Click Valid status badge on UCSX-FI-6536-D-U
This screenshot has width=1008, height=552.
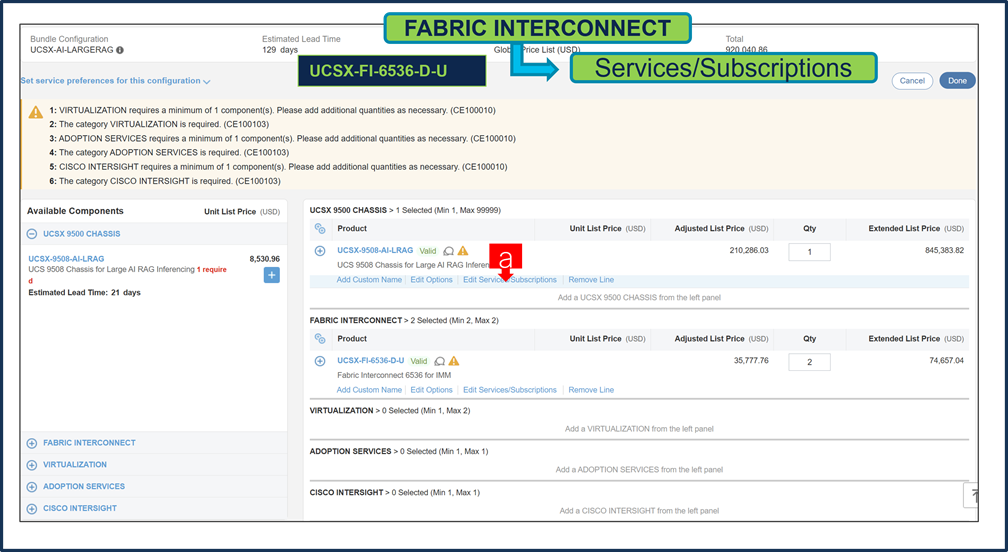click(418, 361)
